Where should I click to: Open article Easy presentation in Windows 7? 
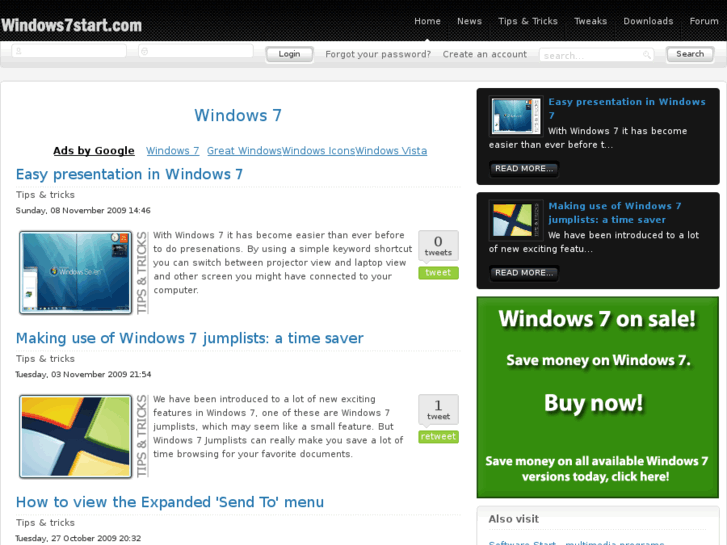(129, 174)
